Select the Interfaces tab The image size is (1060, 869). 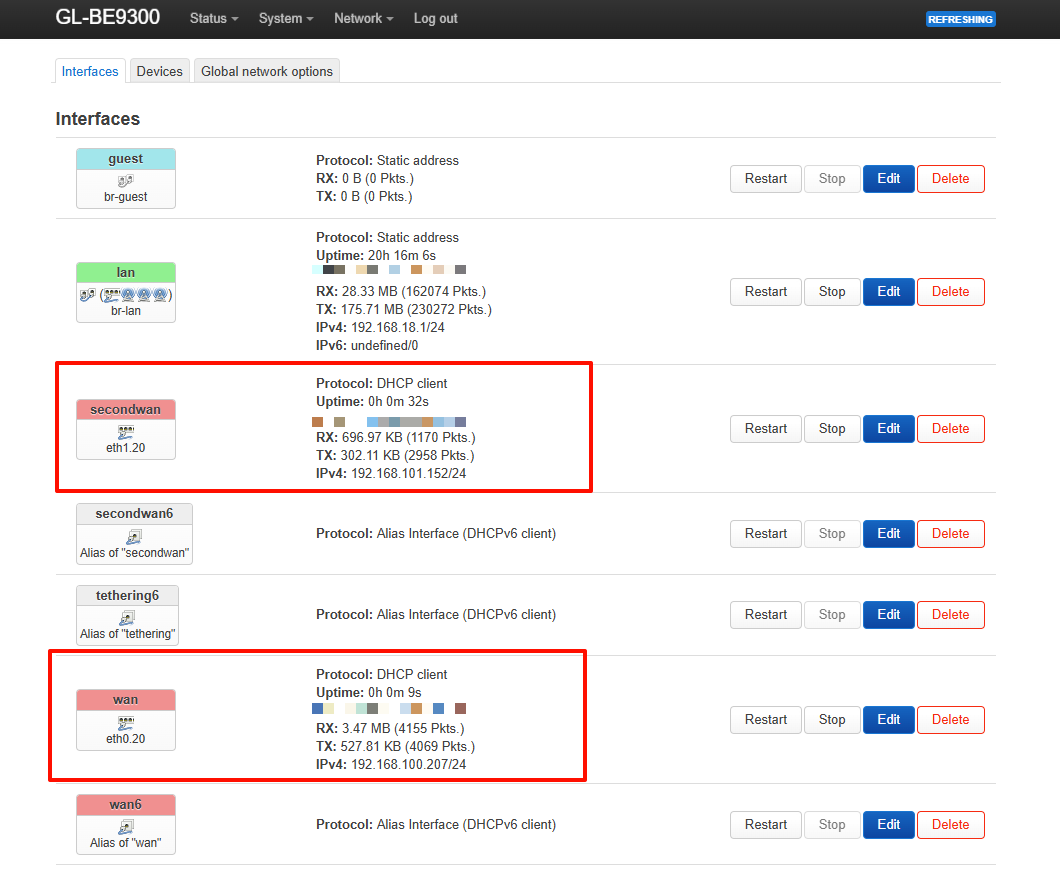tap(90, 71)
